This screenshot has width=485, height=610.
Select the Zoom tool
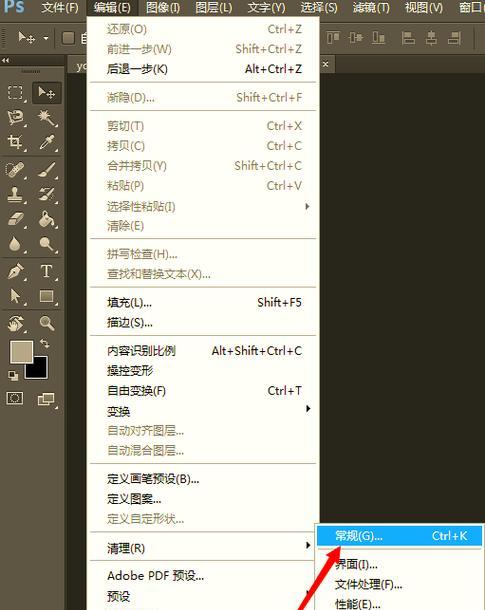click(47, 323)
